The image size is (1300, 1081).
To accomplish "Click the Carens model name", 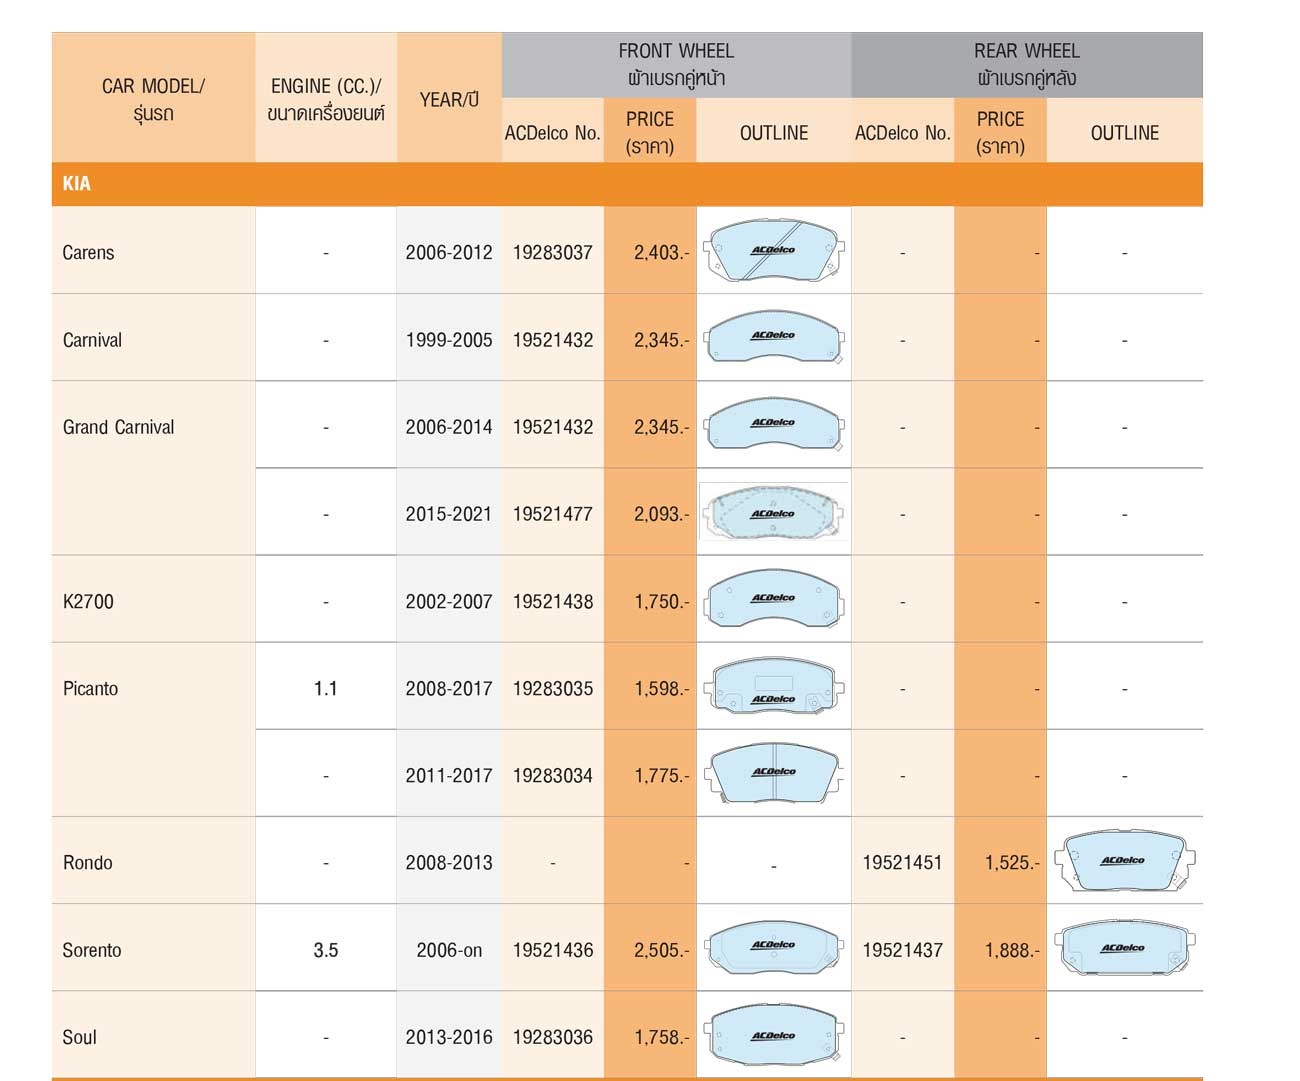I will pyautogui.click(x=88, y=252).
